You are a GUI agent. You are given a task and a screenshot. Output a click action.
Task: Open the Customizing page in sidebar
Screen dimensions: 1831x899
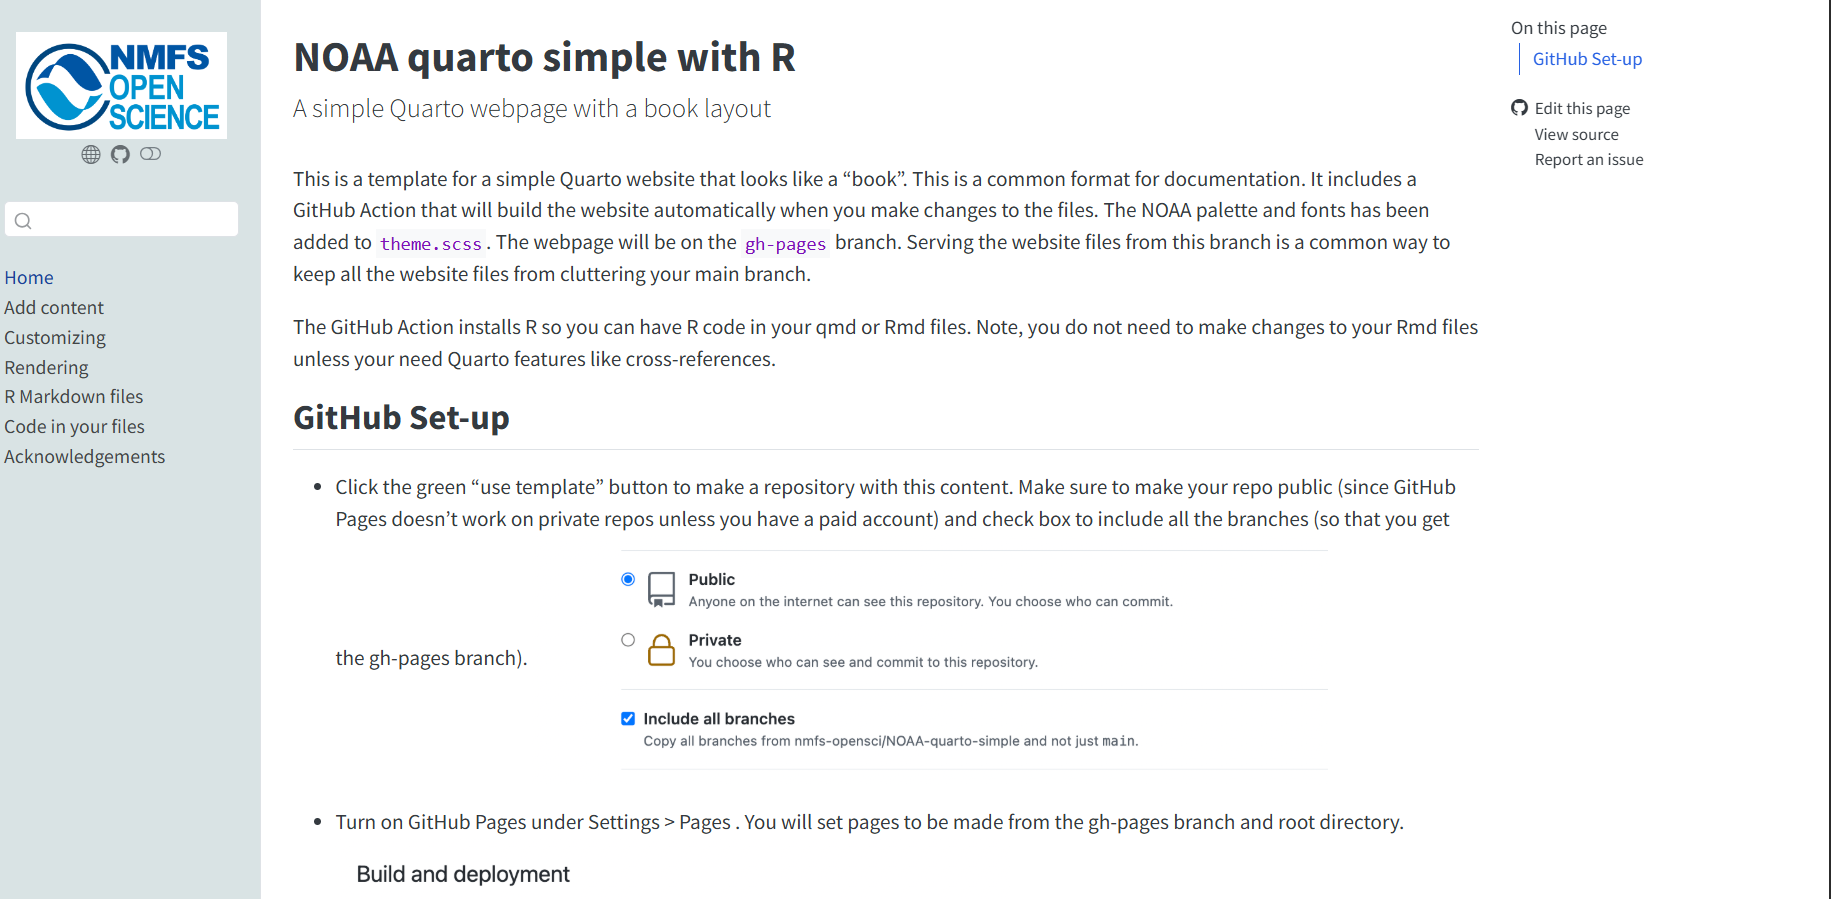tap(55, 338)
